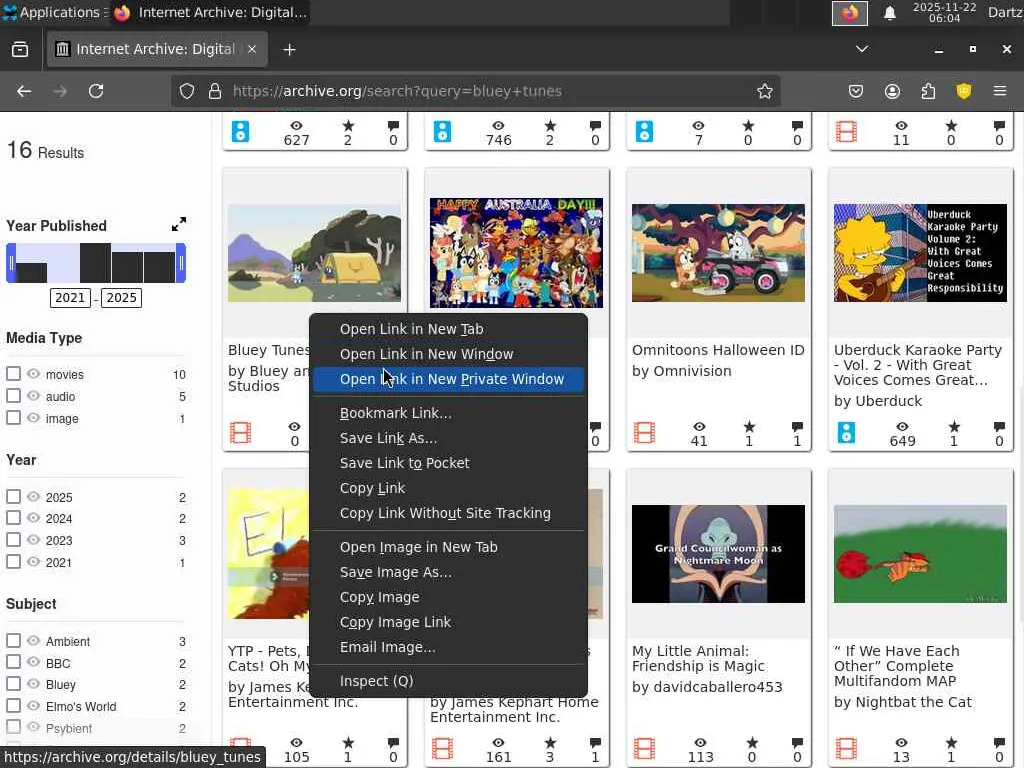Switch to the Internet Archive browser tab
The image size is (1024, 768).
click(157, 50)
